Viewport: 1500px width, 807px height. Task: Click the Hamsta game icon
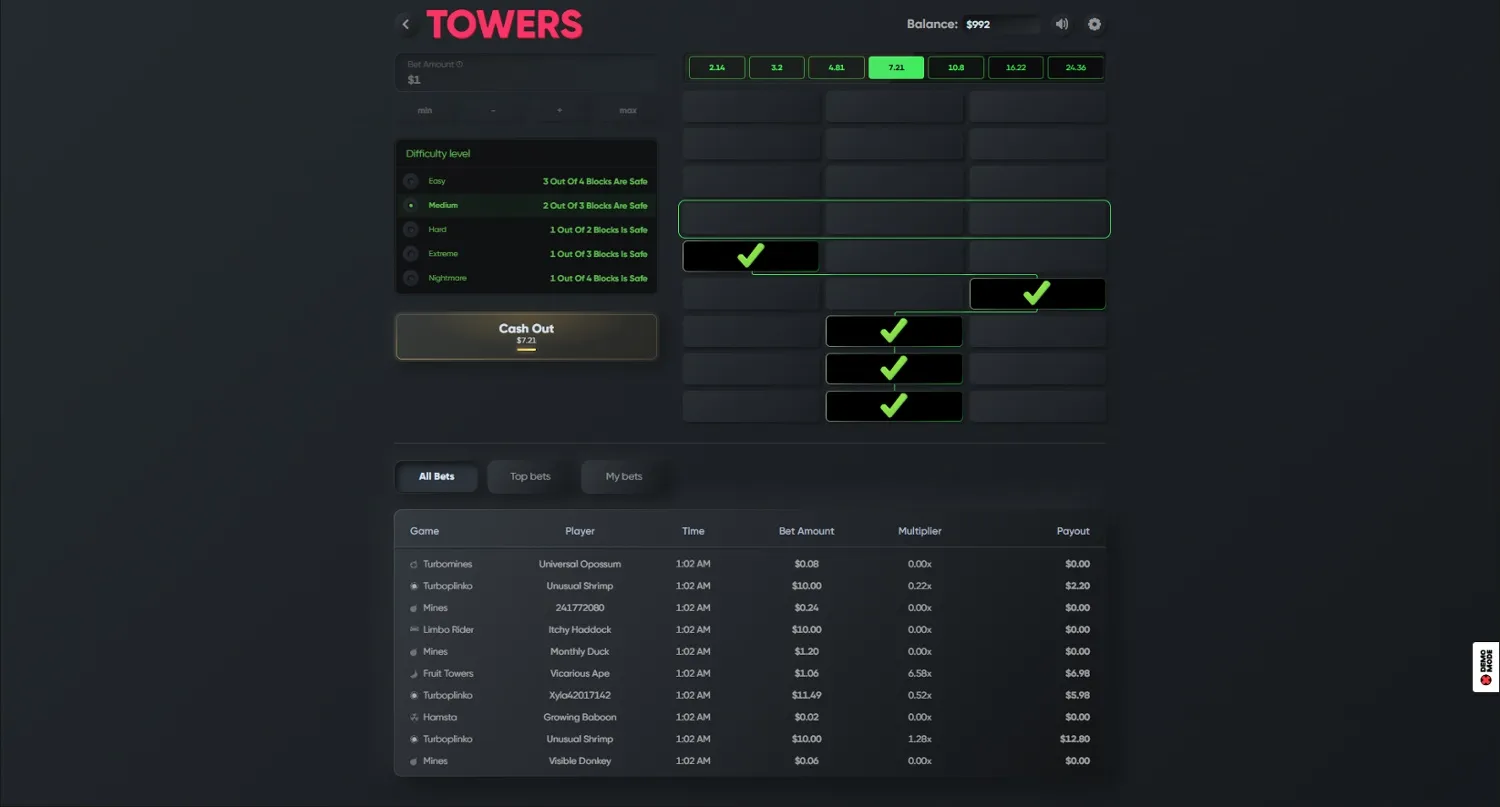tap(414, 718)
